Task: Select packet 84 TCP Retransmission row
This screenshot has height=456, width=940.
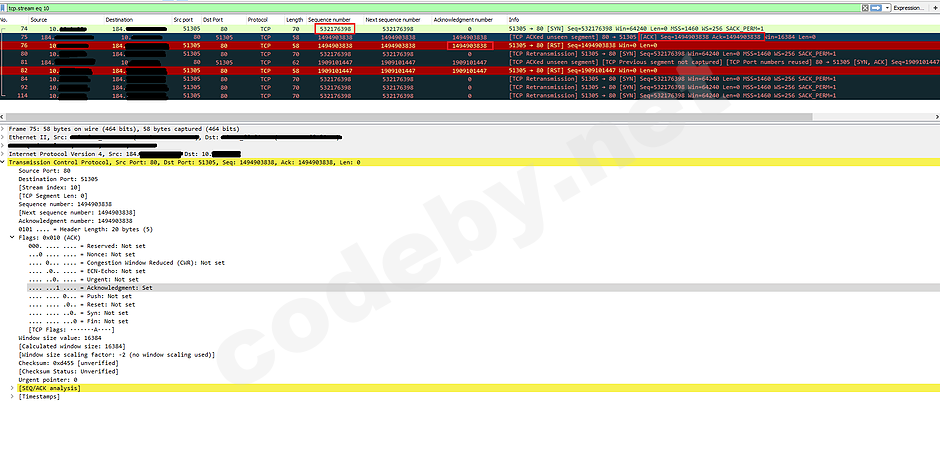Action: (470, 79)
